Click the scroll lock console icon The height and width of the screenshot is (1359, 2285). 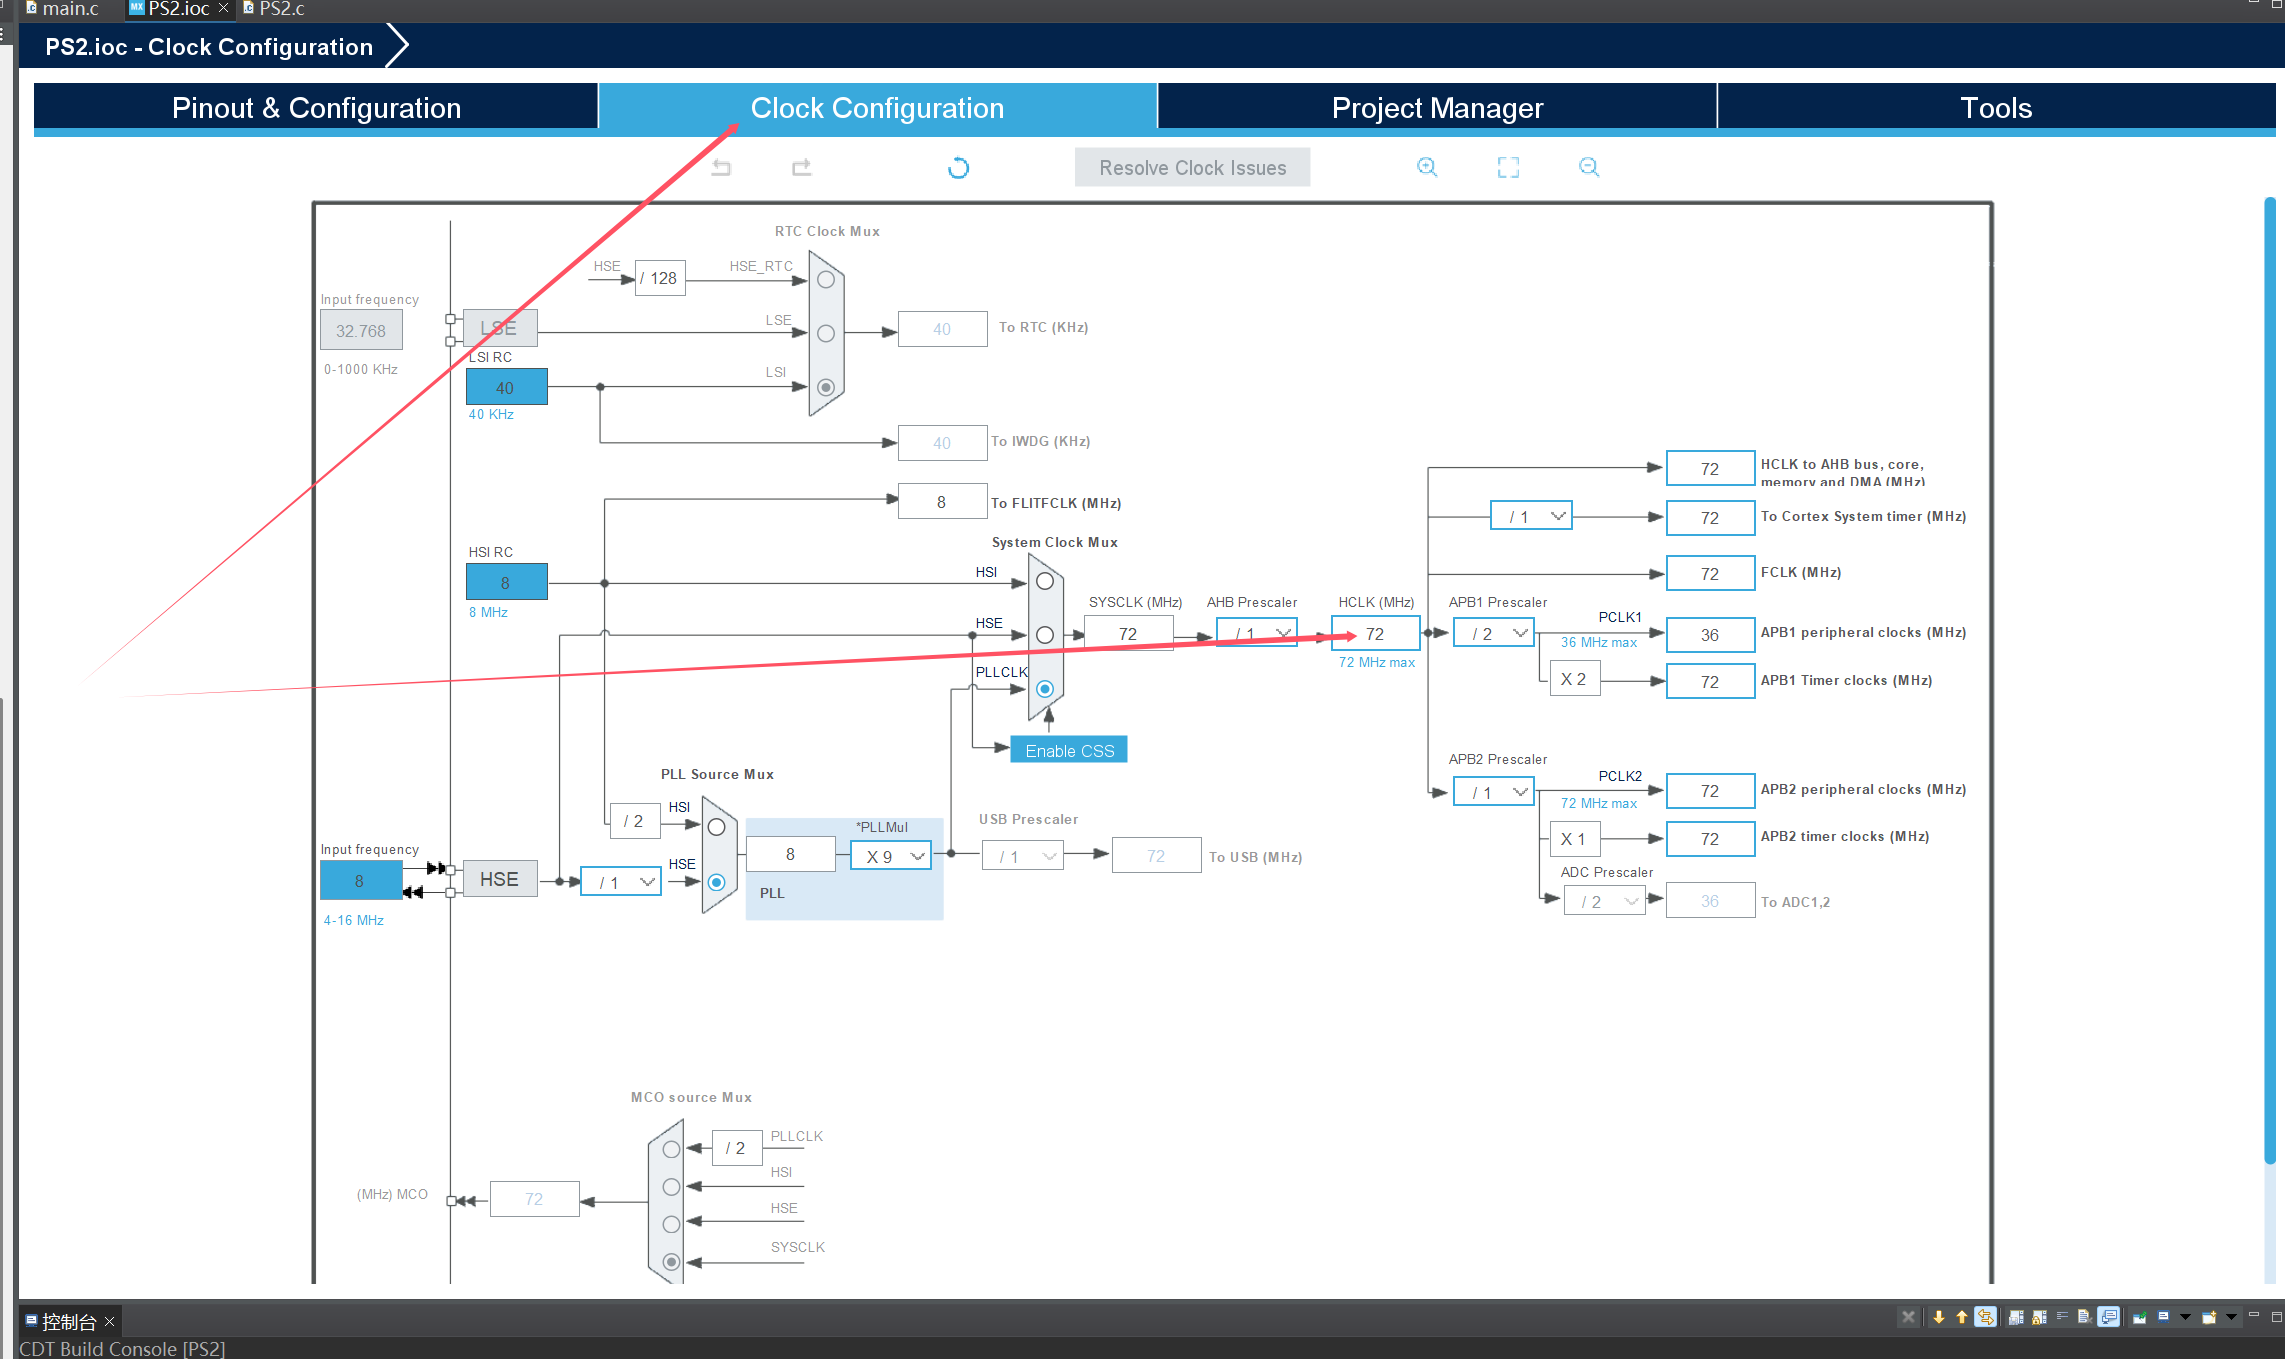click(x=2040, y=1317)
